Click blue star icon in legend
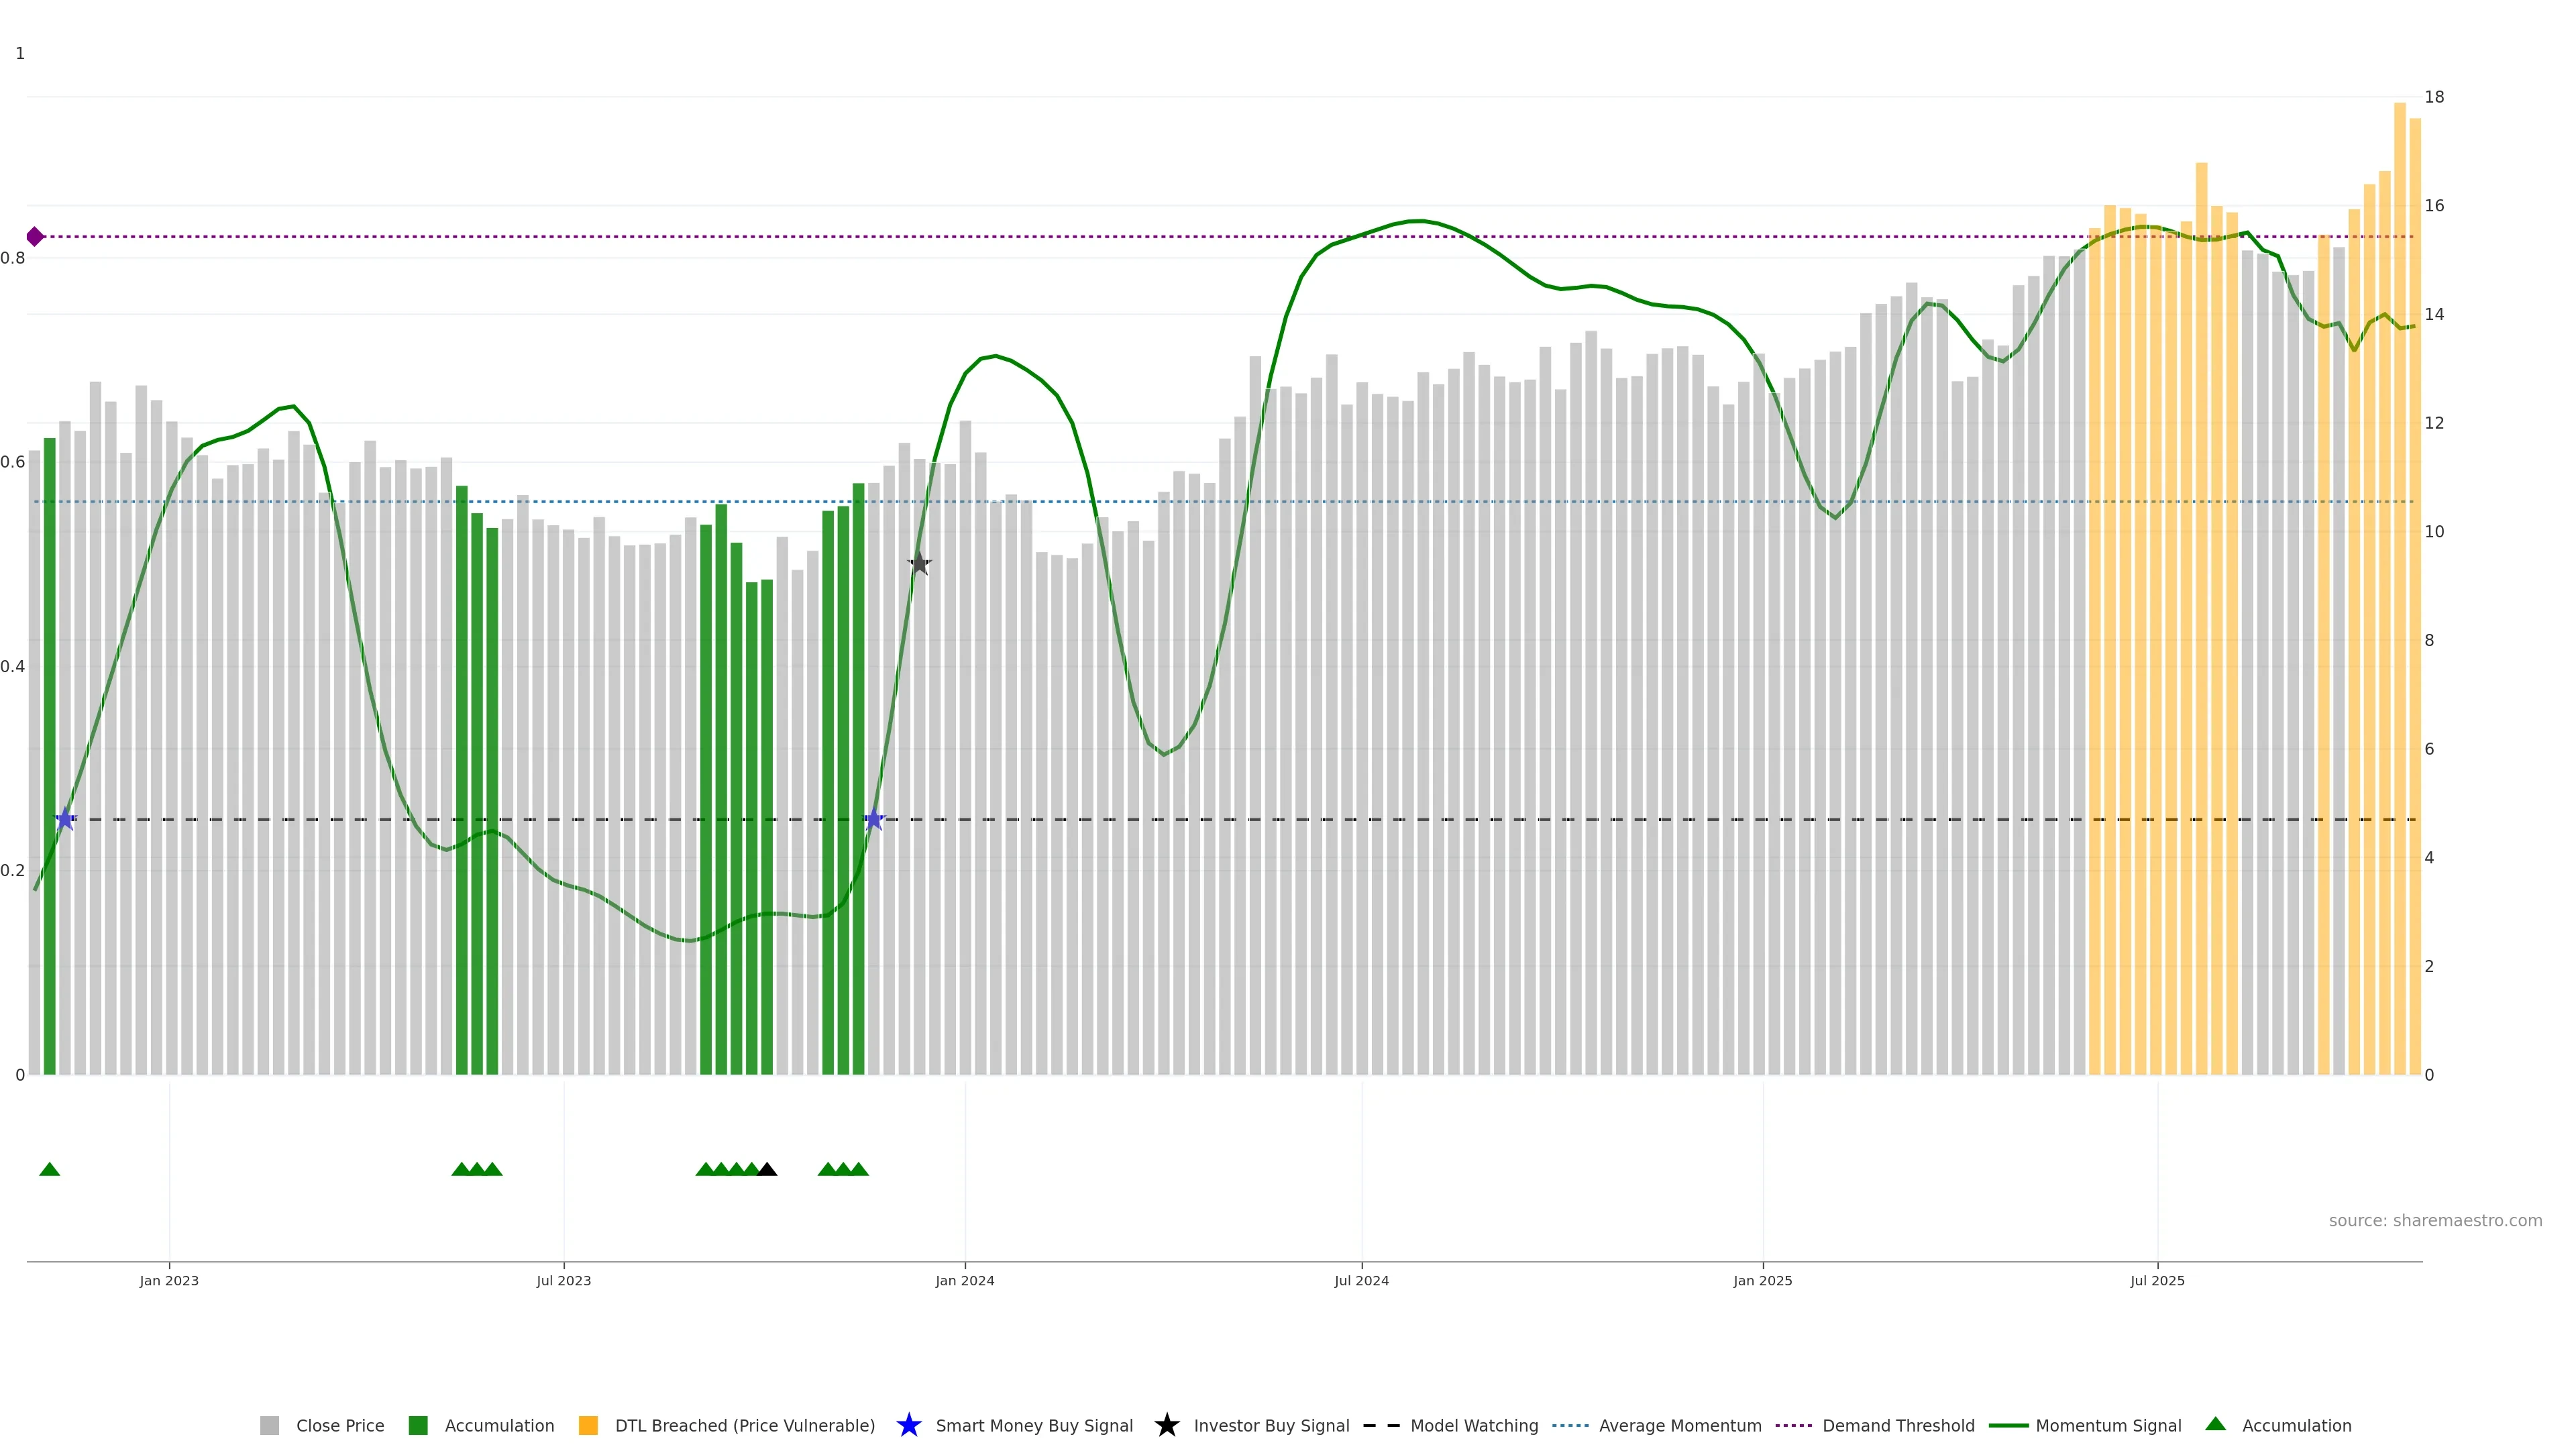 click(x=908, y=1425)
